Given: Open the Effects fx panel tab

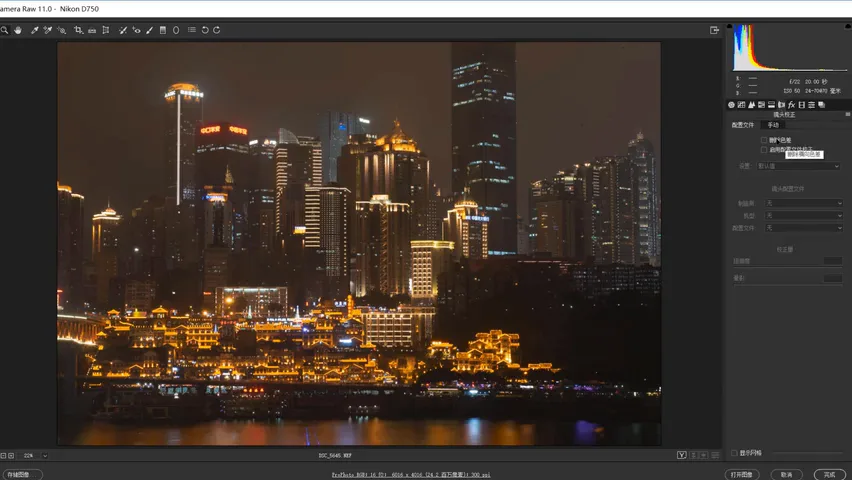Looking at the screenshot, I should (x=792, y=105).
